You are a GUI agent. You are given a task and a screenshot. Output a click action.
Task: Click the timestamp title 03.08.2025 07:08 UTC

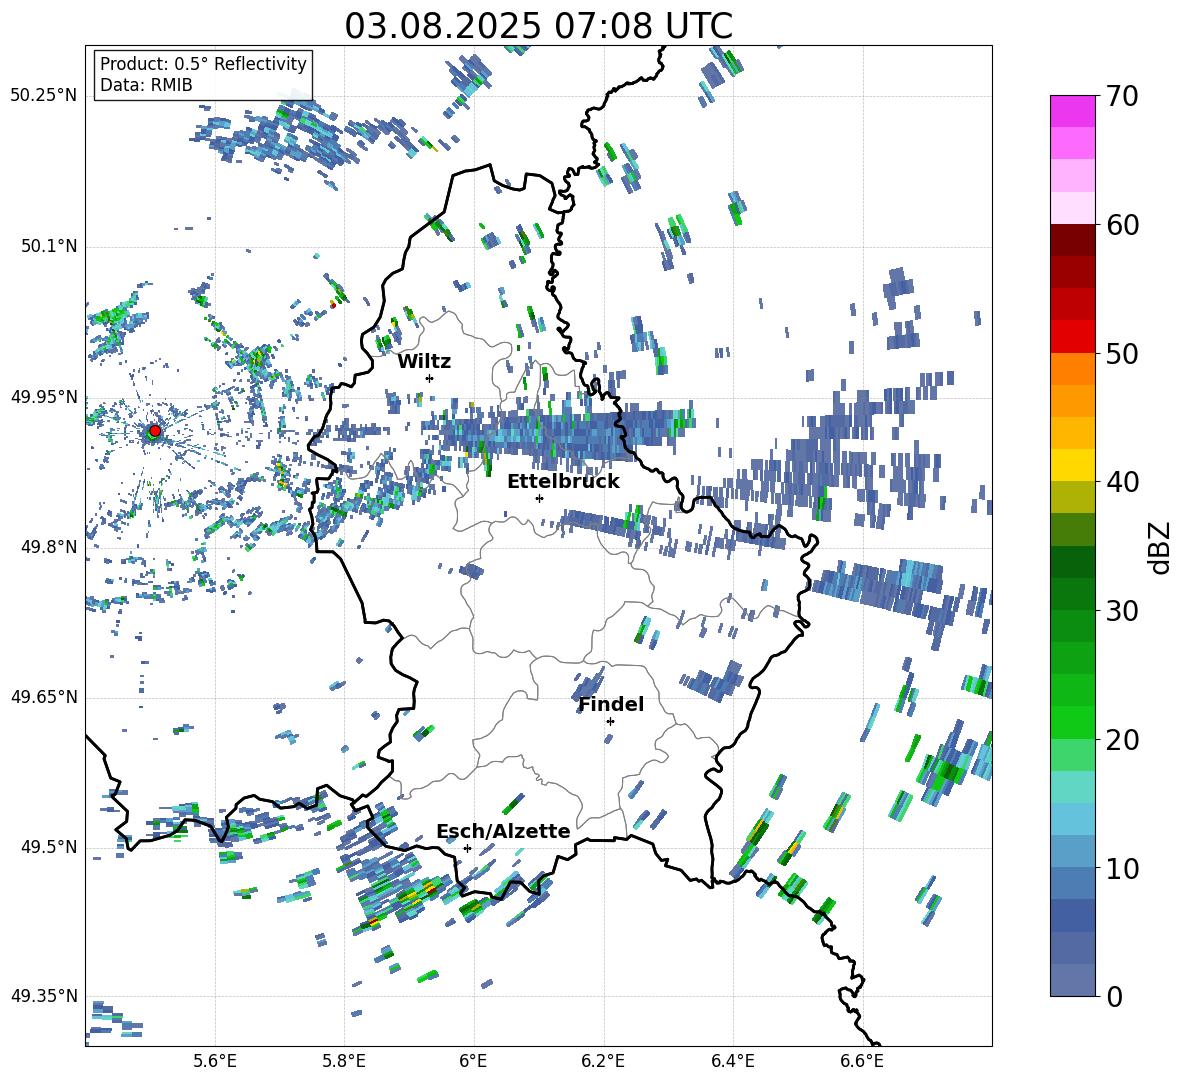538,26
